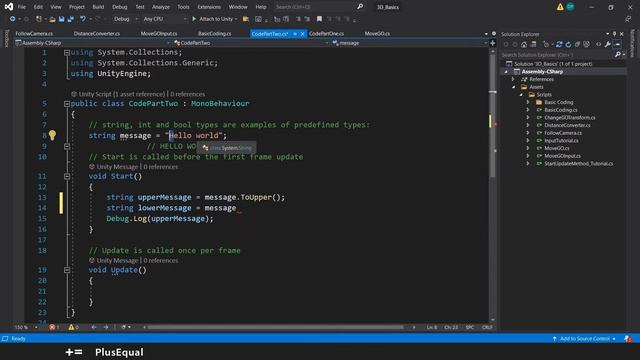Image resolution: width=640 pixels, height=360 pixels.
Task: Collapse the Start method on line 11
Action: click(x=67, y=176)
